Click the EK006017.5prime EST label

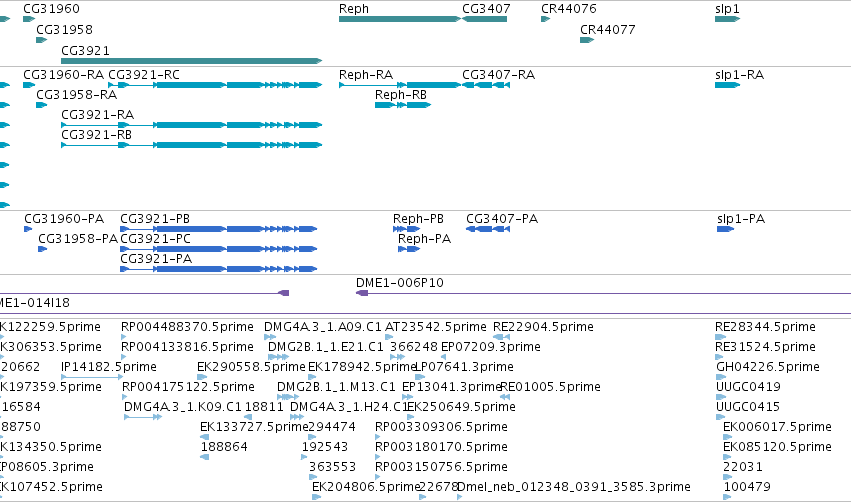[777, 427]
